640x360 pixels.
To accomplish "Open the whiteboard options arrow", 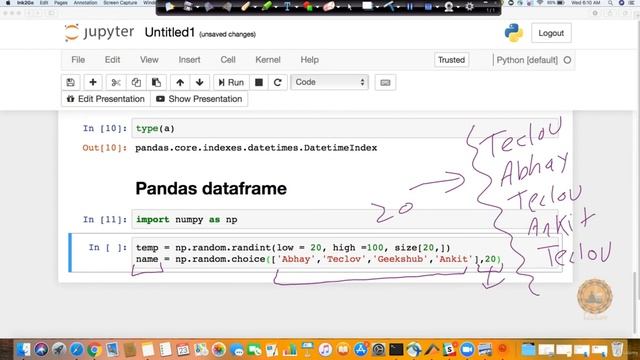I will tap(377, 7).
